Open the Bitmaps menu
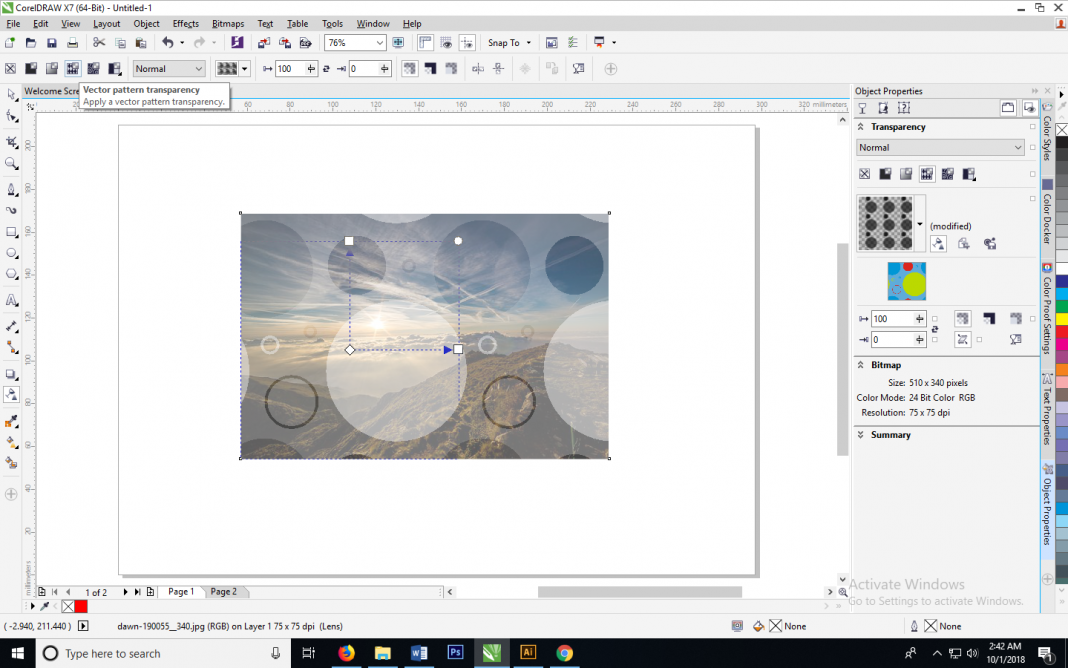Viewport: 1068px width, 668px height. click(x=228, y=23)
